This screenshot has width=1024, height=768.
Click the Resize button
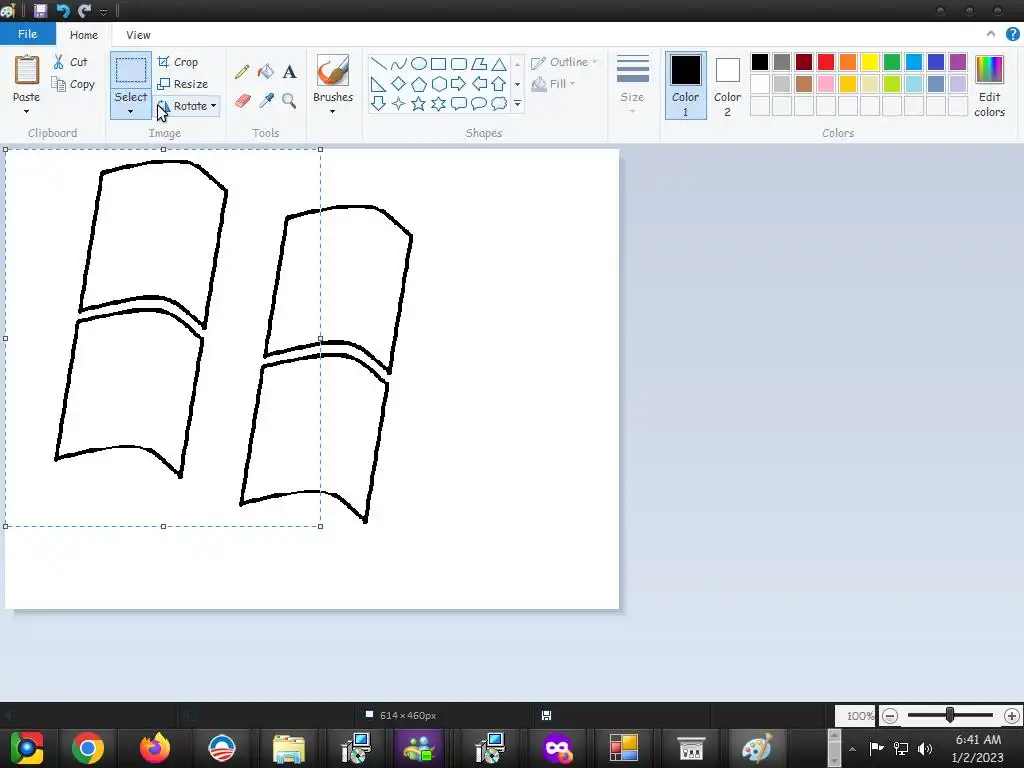(183, 84)
